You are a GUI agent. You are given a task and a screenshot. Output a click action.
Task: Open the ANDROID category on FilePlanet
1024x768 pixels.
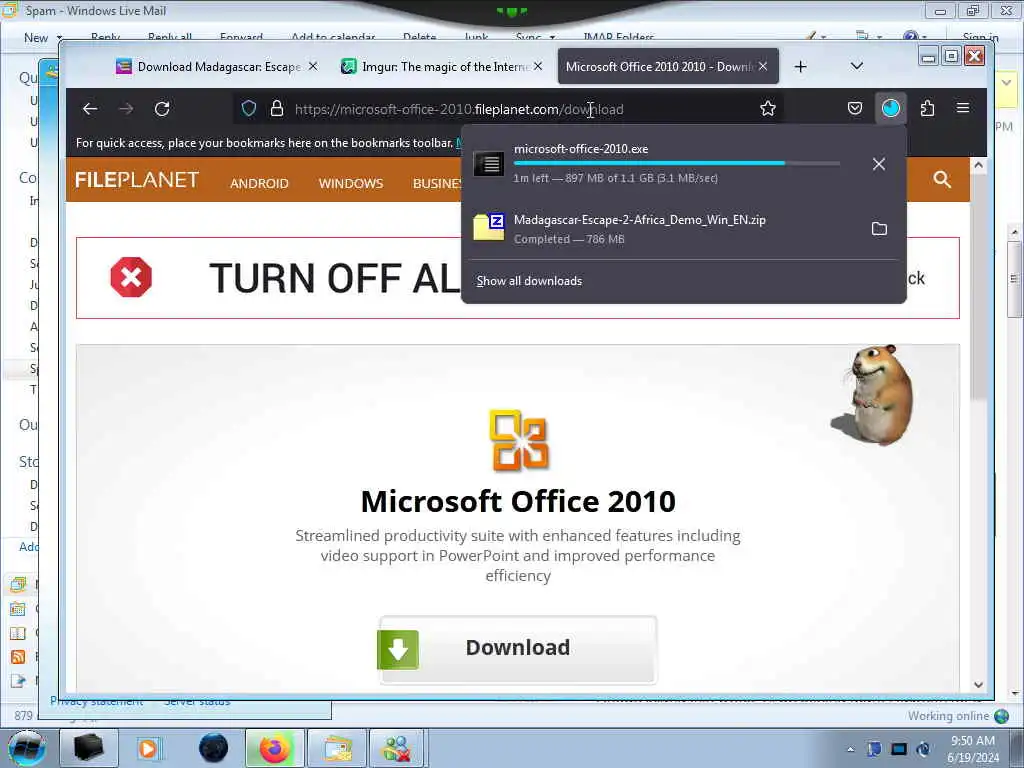pos(259,184)
